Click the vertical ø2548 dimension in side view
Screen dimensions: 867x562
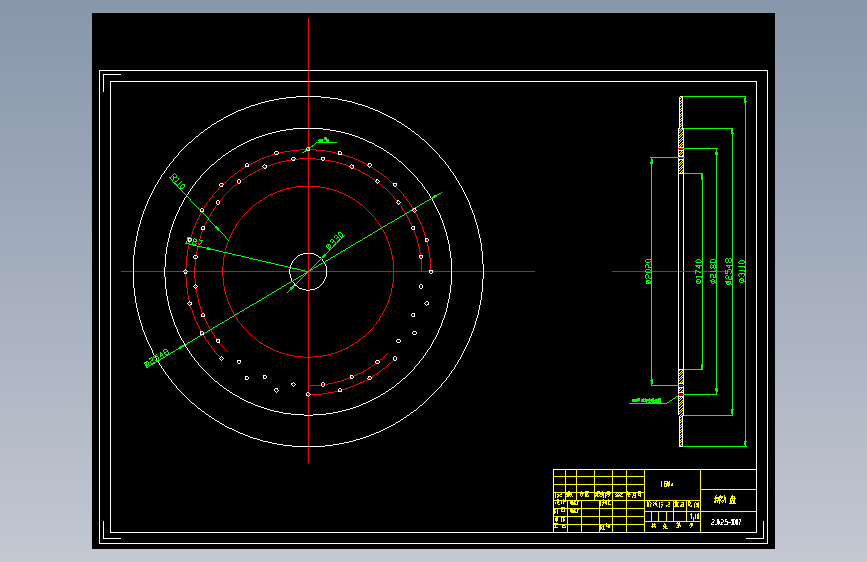(x=729, y=272)
